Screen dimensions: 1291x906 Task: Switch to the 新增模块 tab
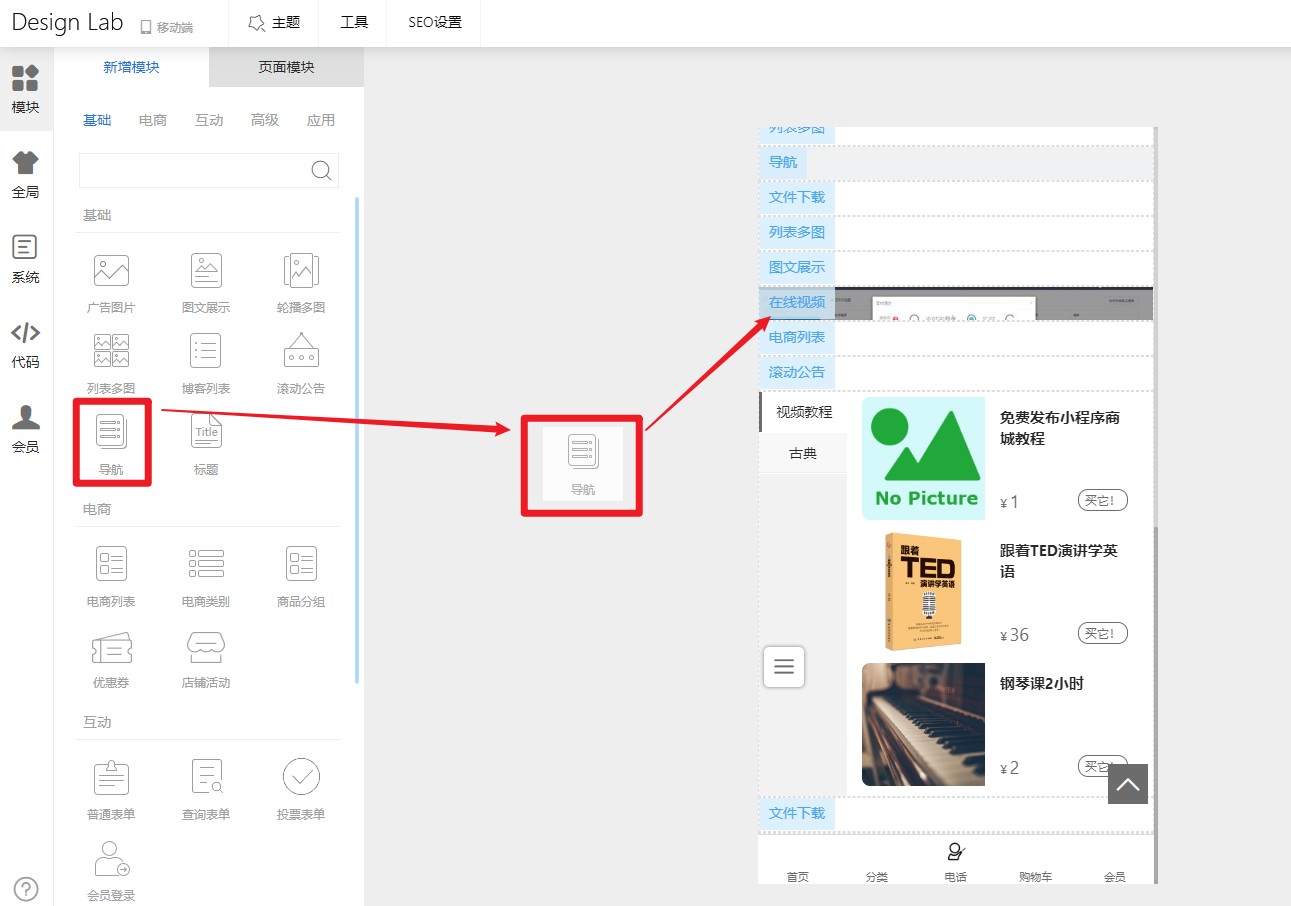pos(132,67)
